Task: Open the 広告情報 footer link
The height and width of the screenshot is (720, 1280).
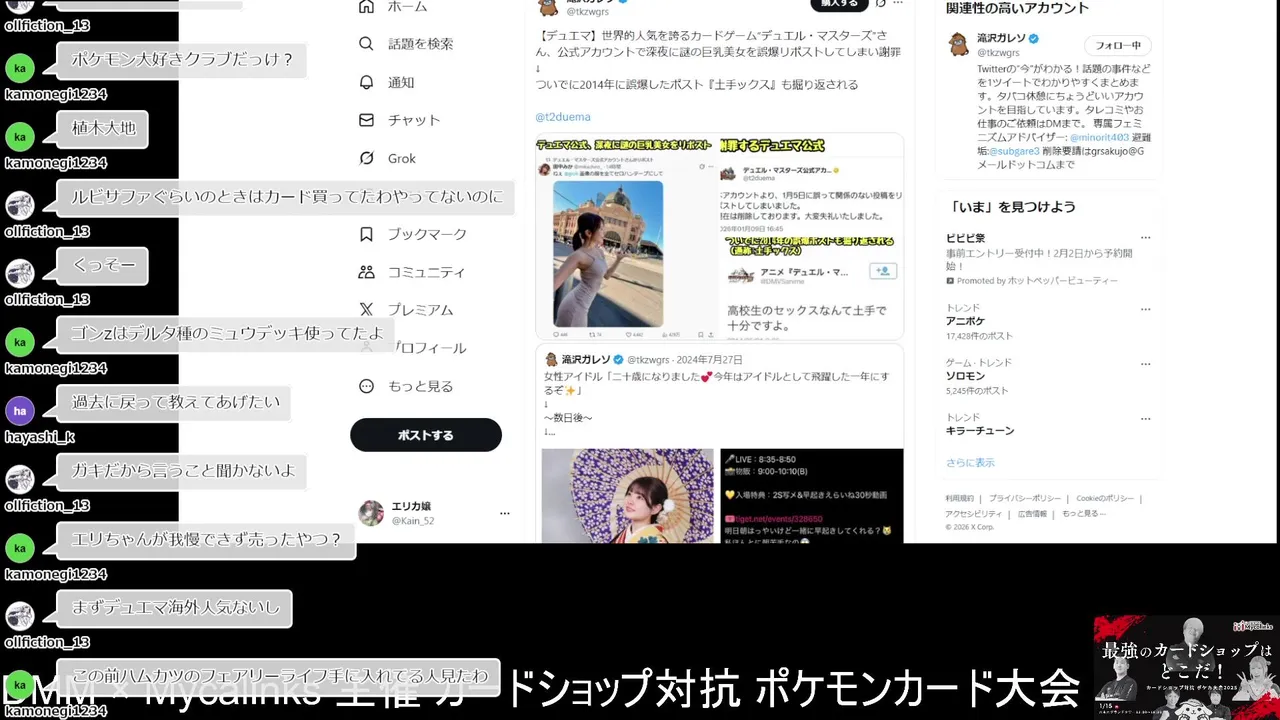Action: 1032,513
